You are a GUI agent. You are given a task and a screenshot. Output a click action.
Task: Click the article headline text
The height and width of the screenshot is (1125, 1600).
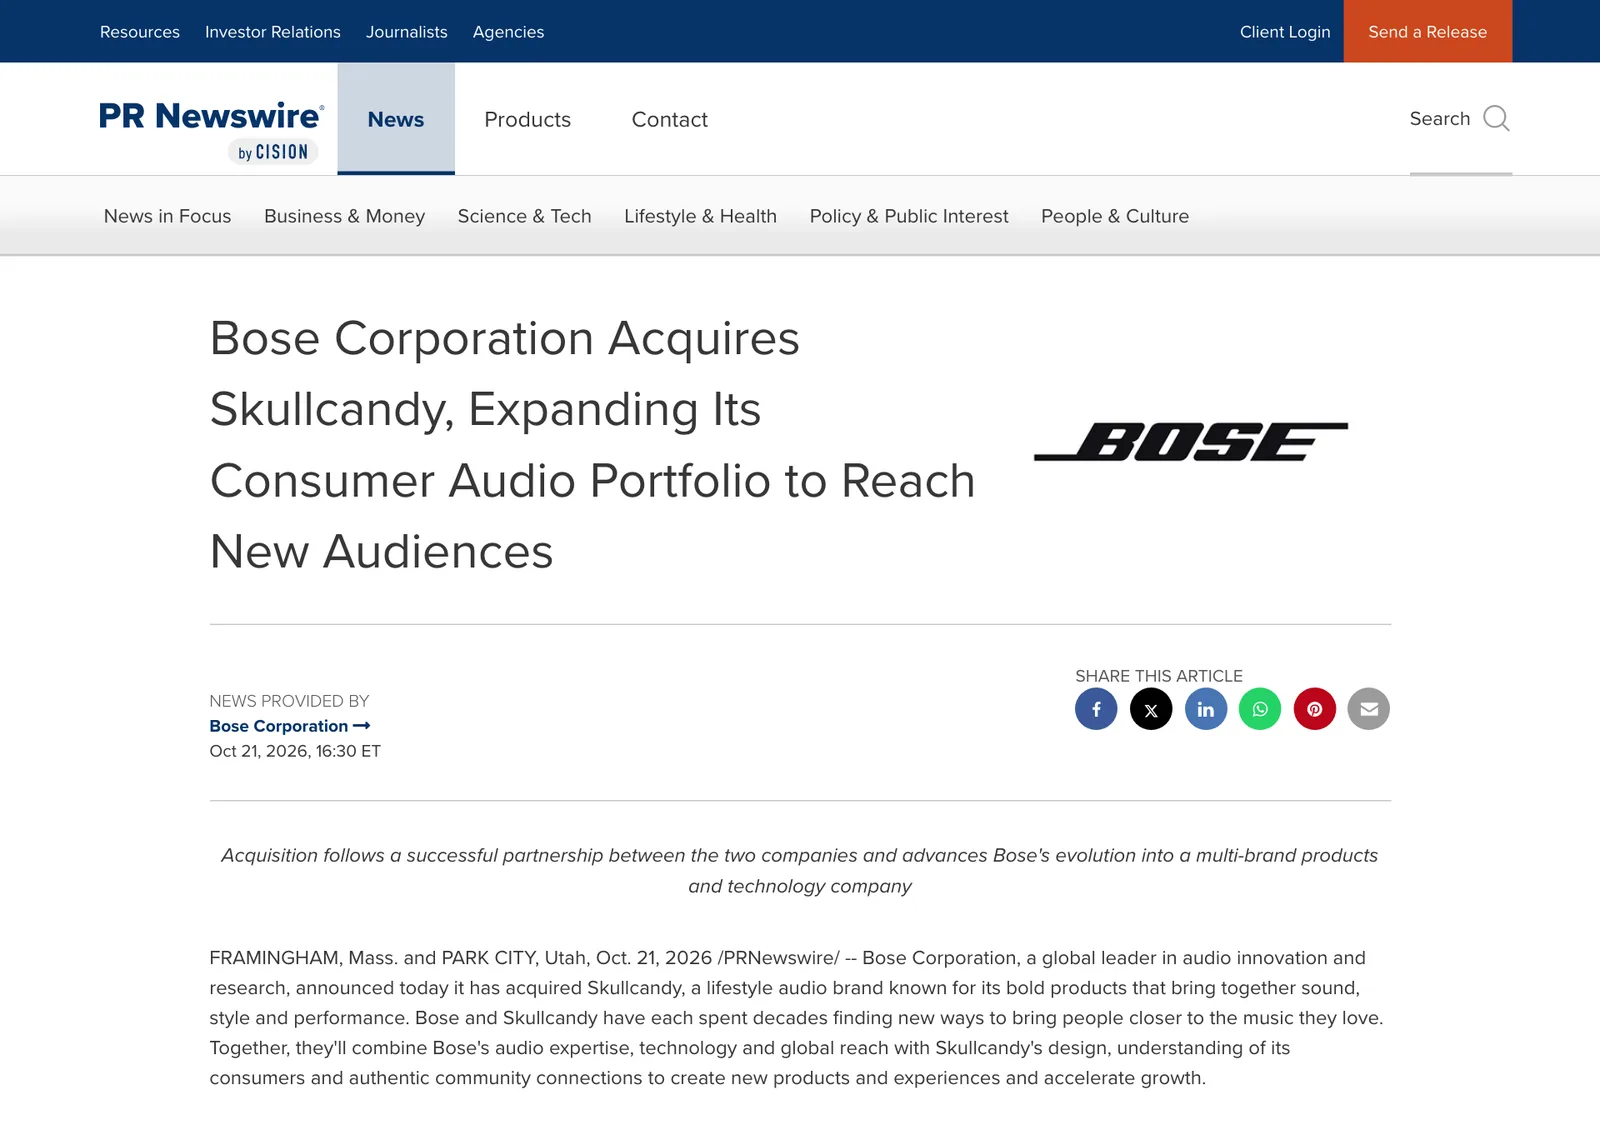(592, 445)
